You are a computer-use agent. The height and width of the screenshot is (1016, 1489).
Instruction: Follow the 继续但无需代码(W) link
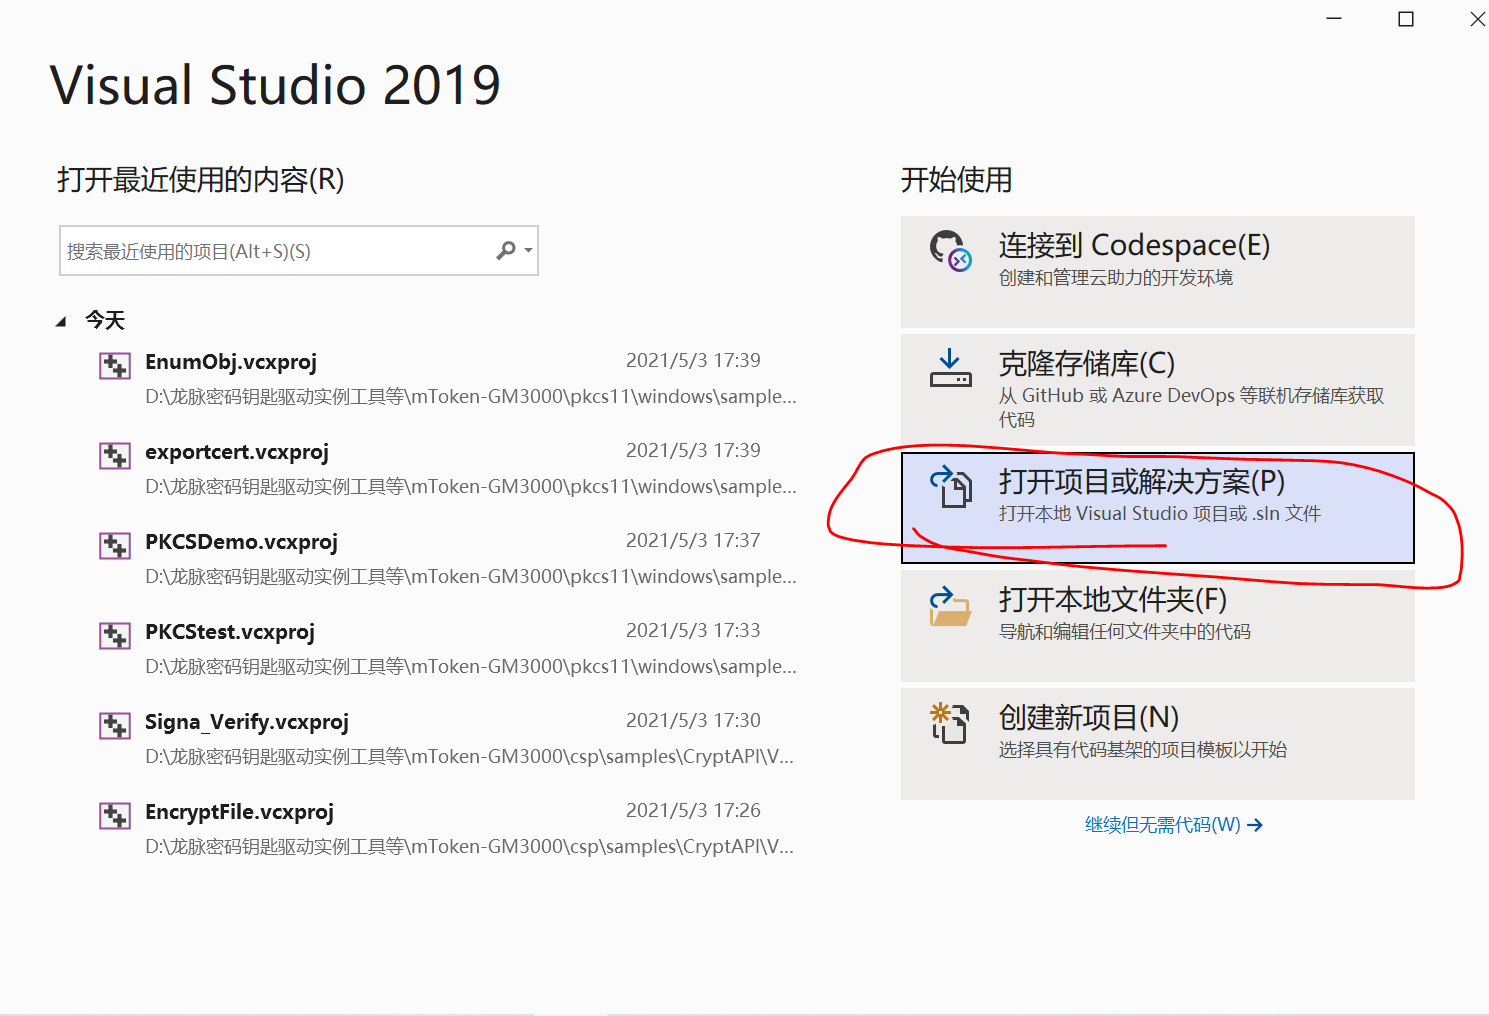tap(1174, 825)
